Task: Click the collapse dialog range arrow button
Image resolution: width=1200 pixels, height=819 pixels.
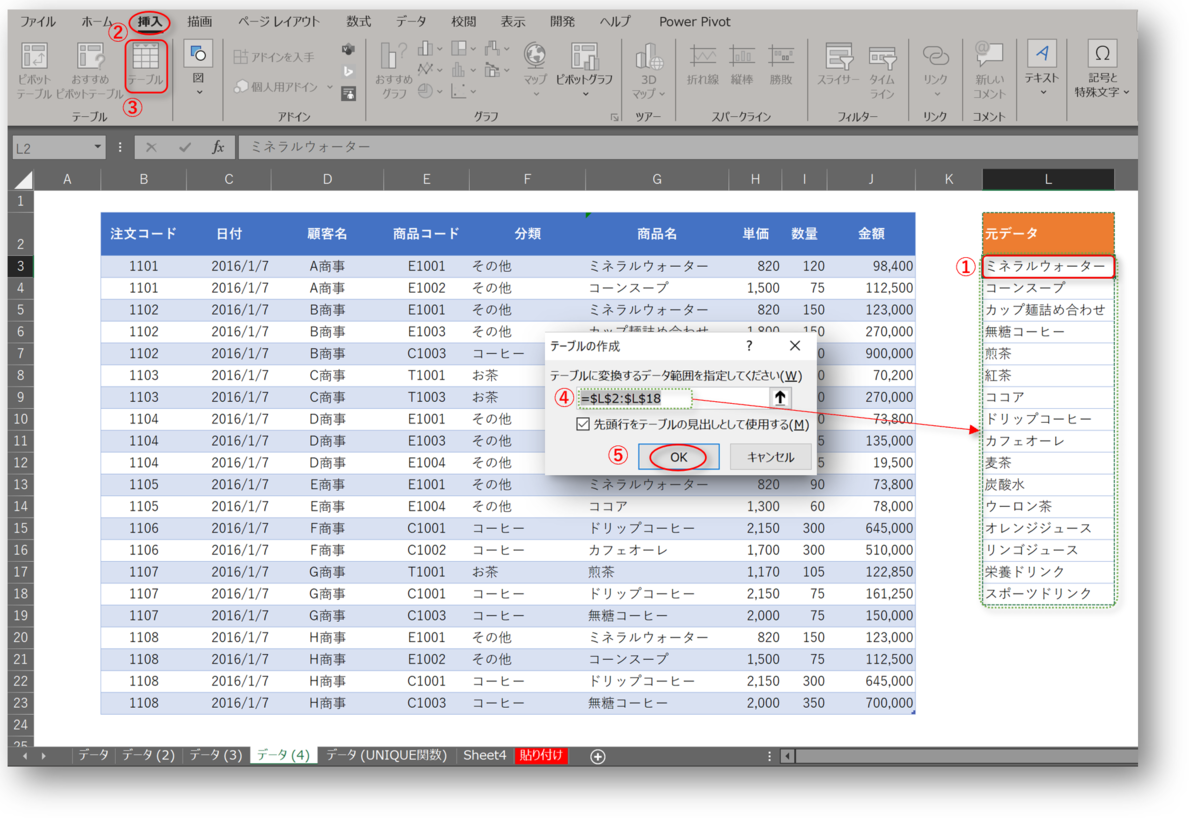Action: pos(780,398)
